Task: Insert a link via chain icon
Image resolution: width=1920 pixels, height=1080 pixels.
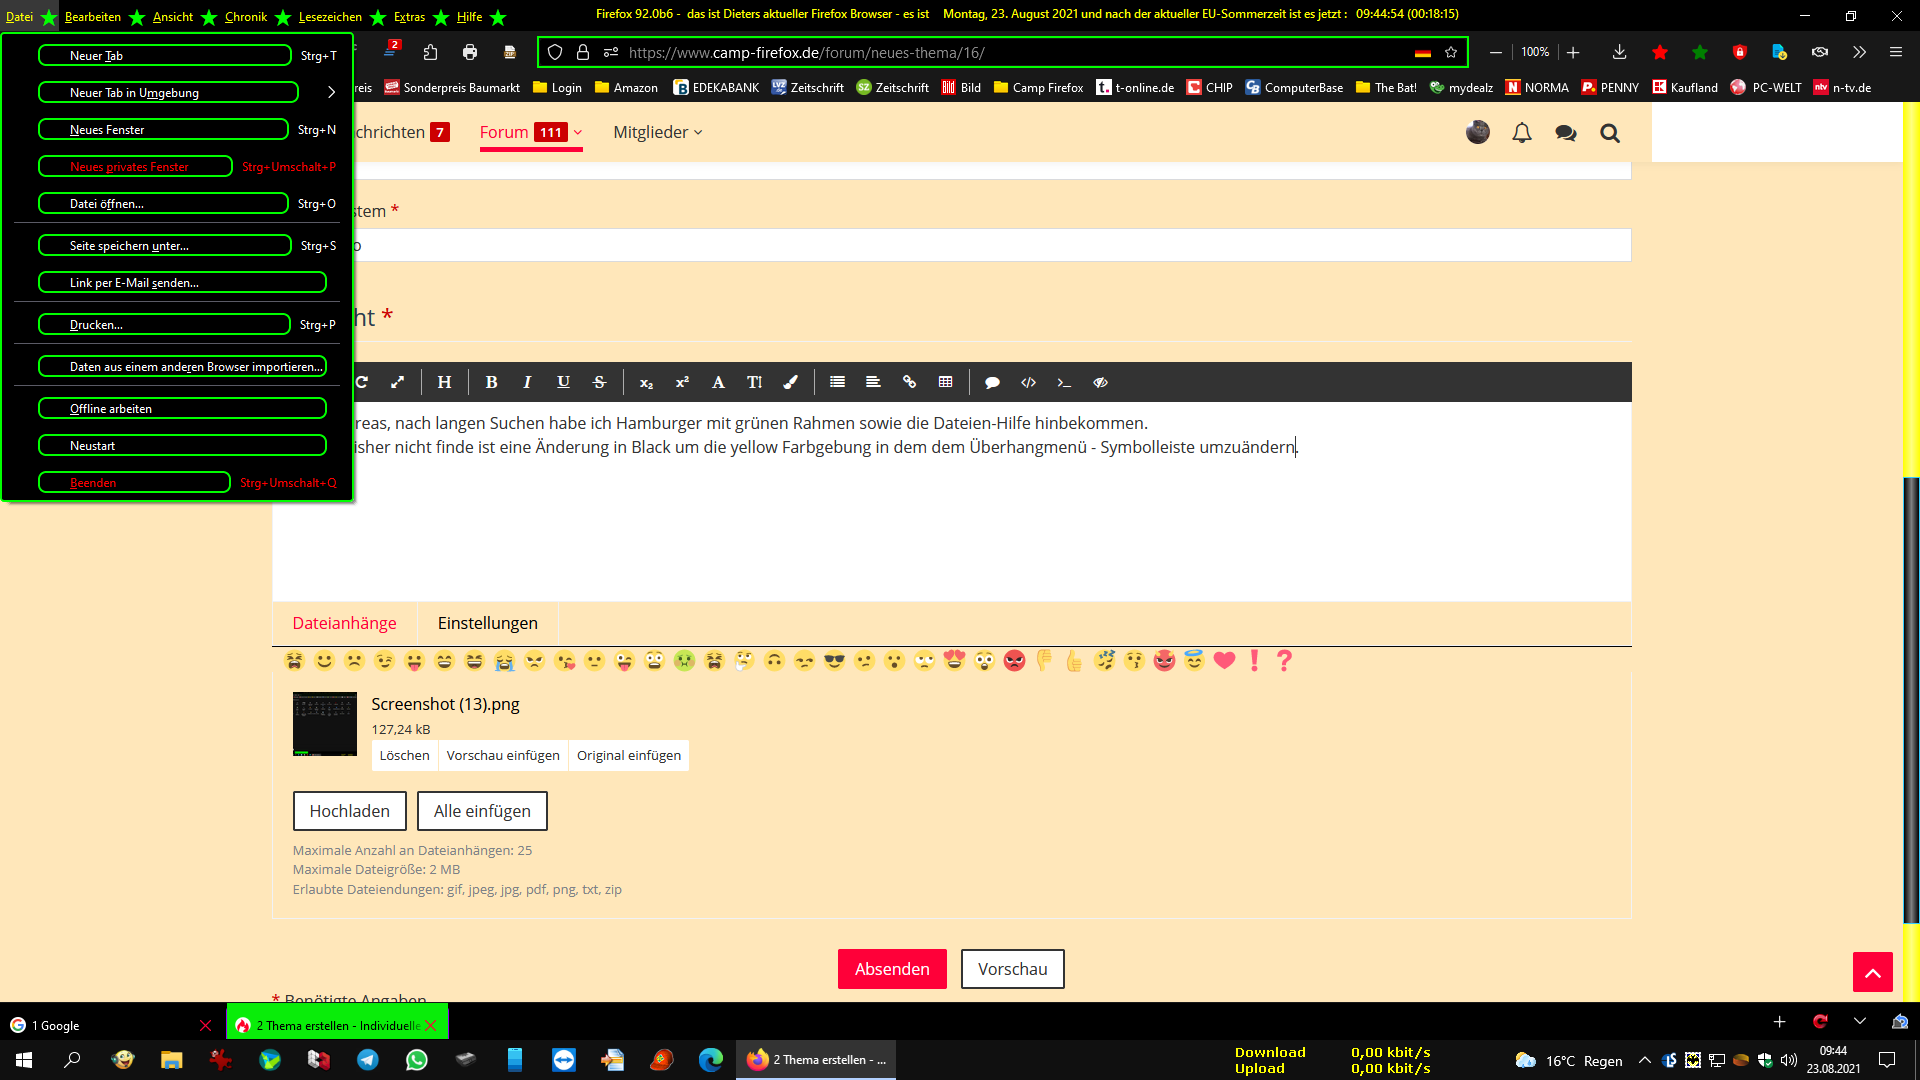Action: point(909,382)
